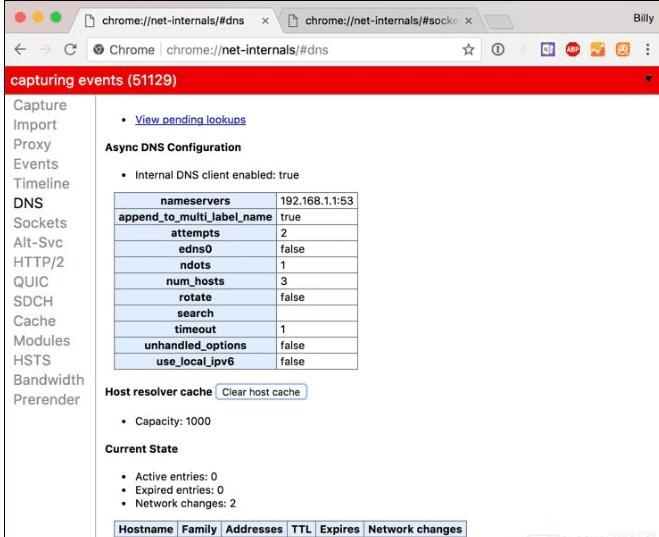Open the Import section in sidebar
659x537 pixels.
(35, 125)
